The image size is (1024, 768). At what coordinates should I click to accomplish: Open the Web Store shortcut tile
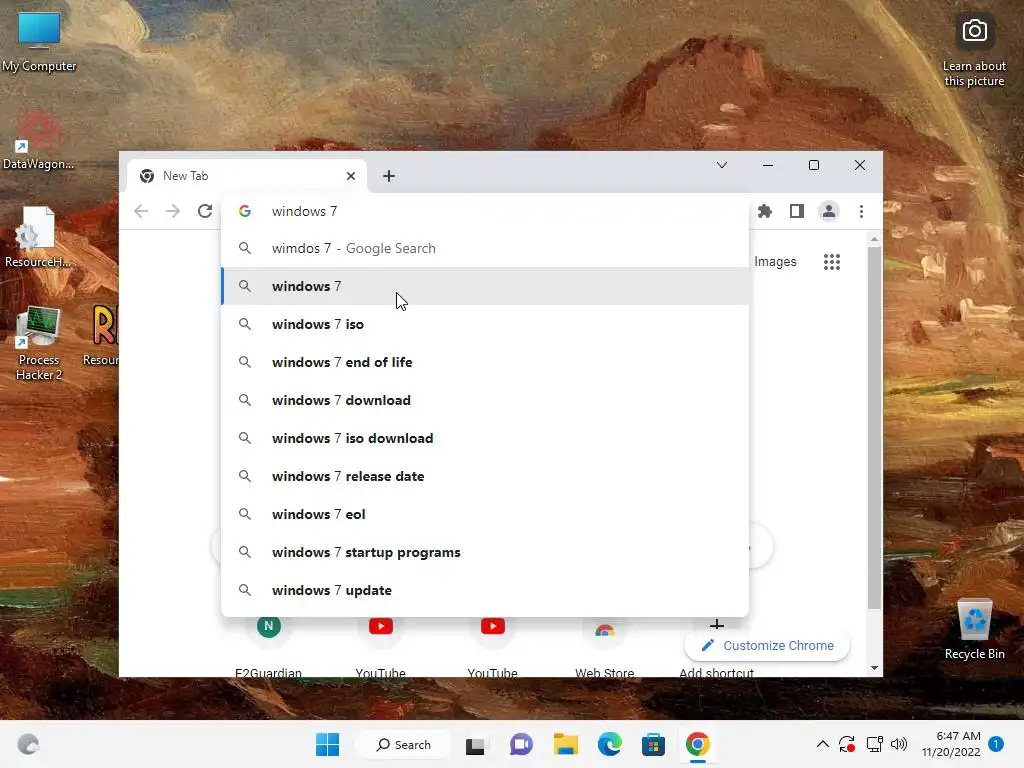605,647
